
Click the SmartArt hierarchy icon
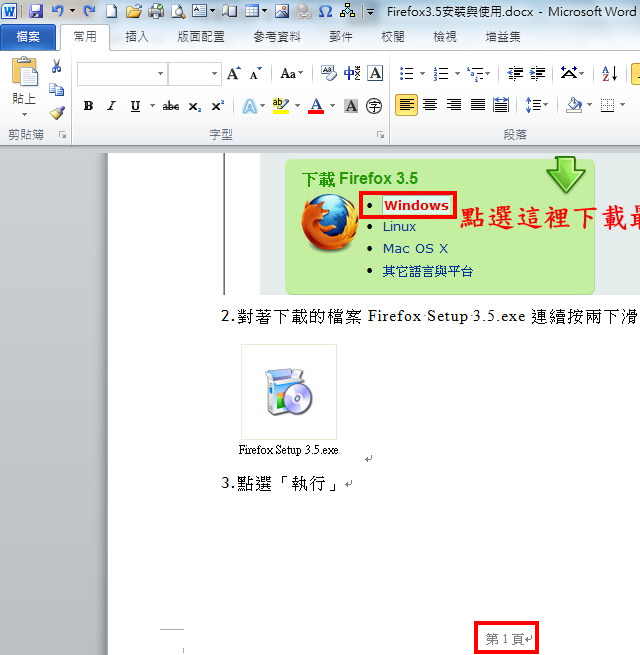[348, 11]
